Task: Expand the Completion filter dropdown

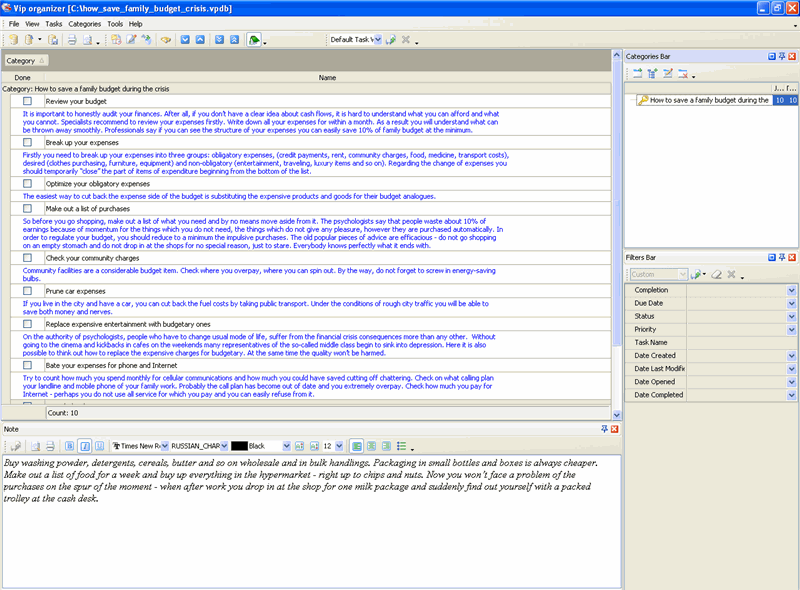Action: point(791,290)
